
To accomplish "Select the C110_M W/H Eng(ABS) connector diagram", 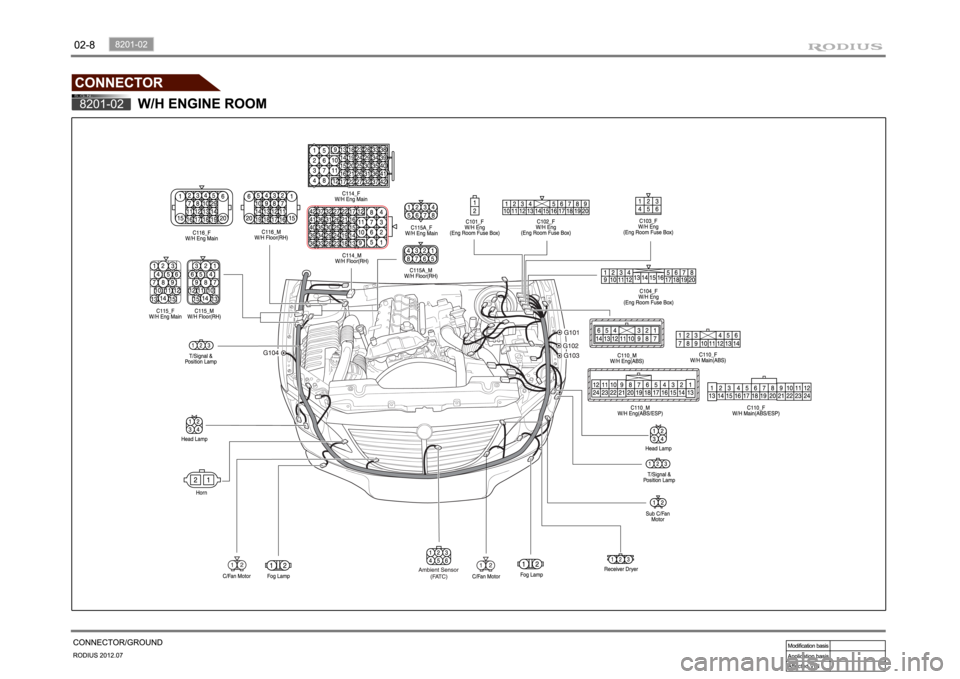I will [627, 334].
